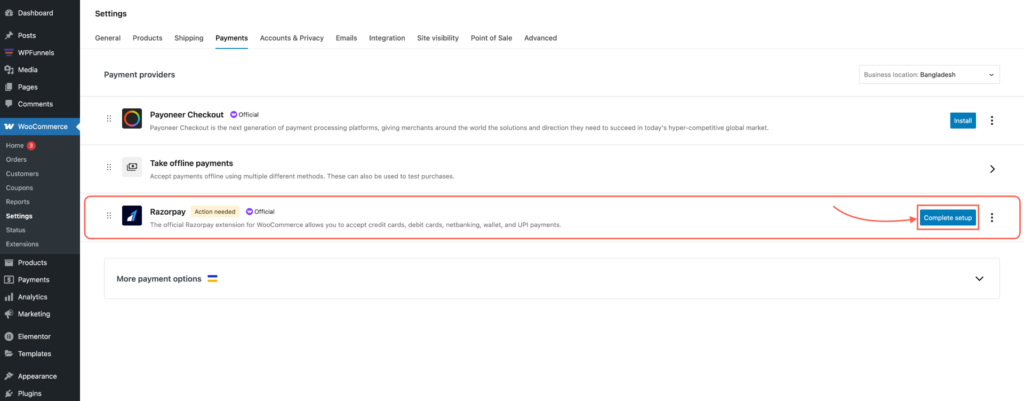Click the Take offline payments title
1024x401 pixels.
coord(191,163)
